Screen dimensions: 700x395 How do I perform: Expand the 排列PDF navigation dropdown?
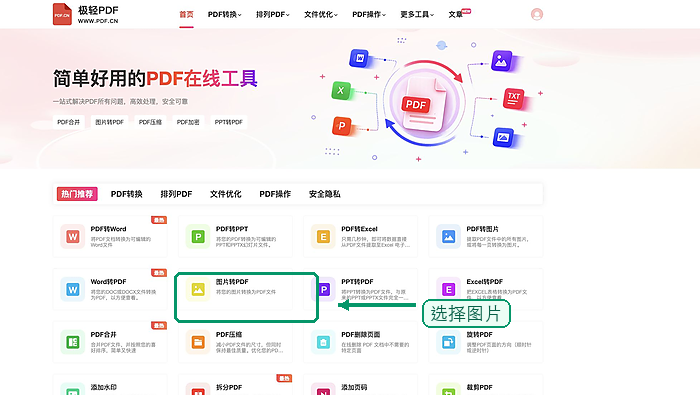pos(273,15)
